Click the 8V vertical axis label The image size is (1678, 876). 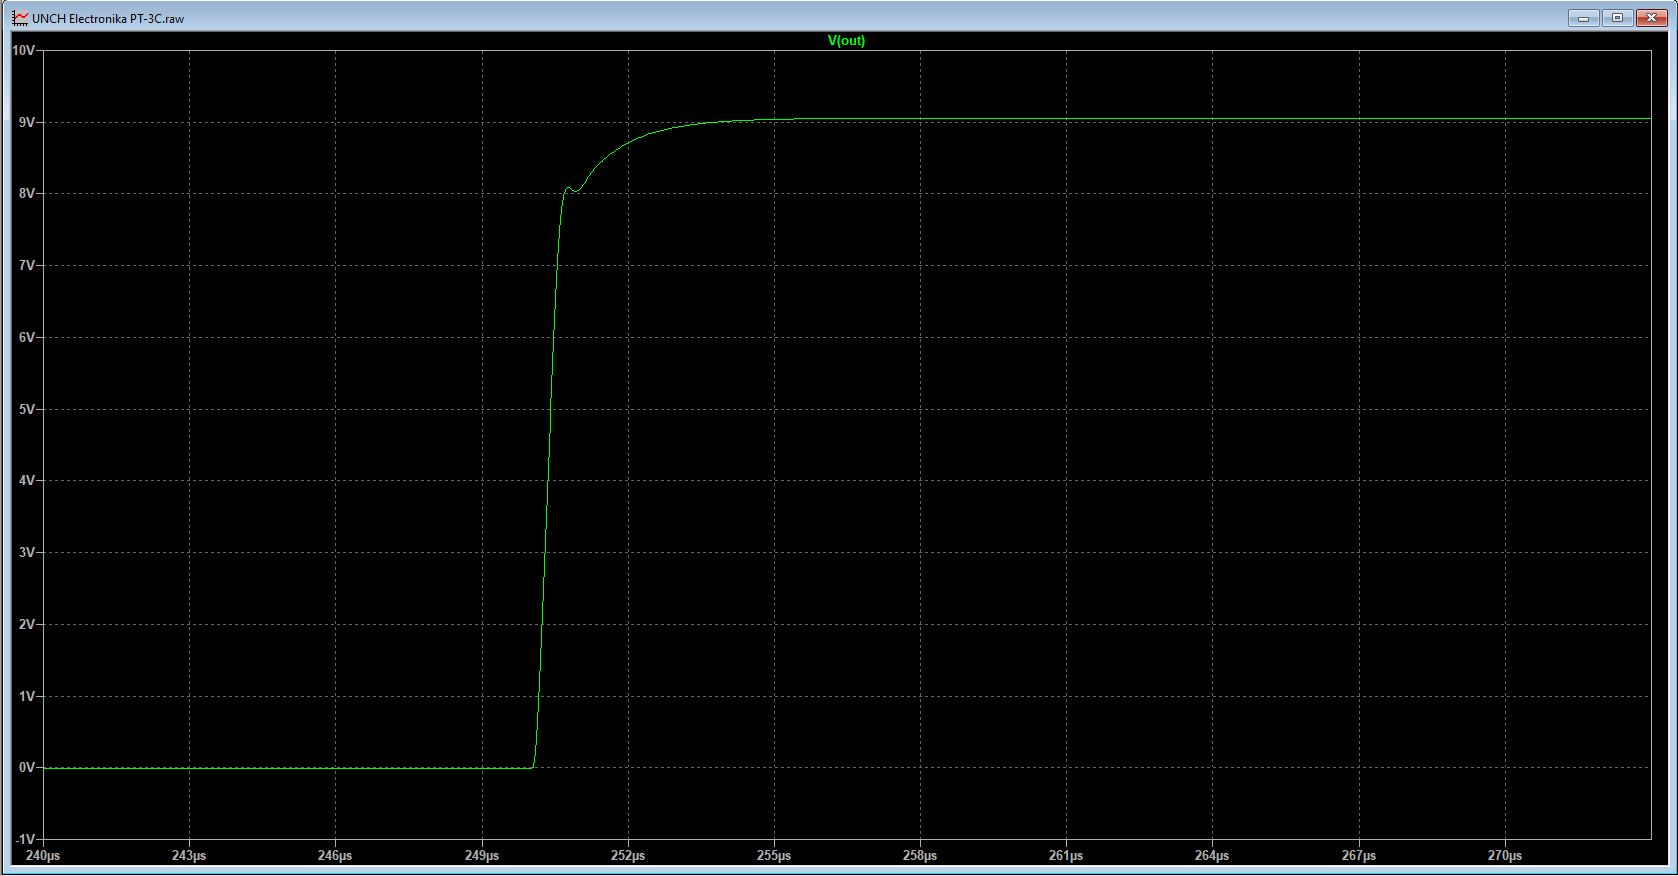[27, 194]
